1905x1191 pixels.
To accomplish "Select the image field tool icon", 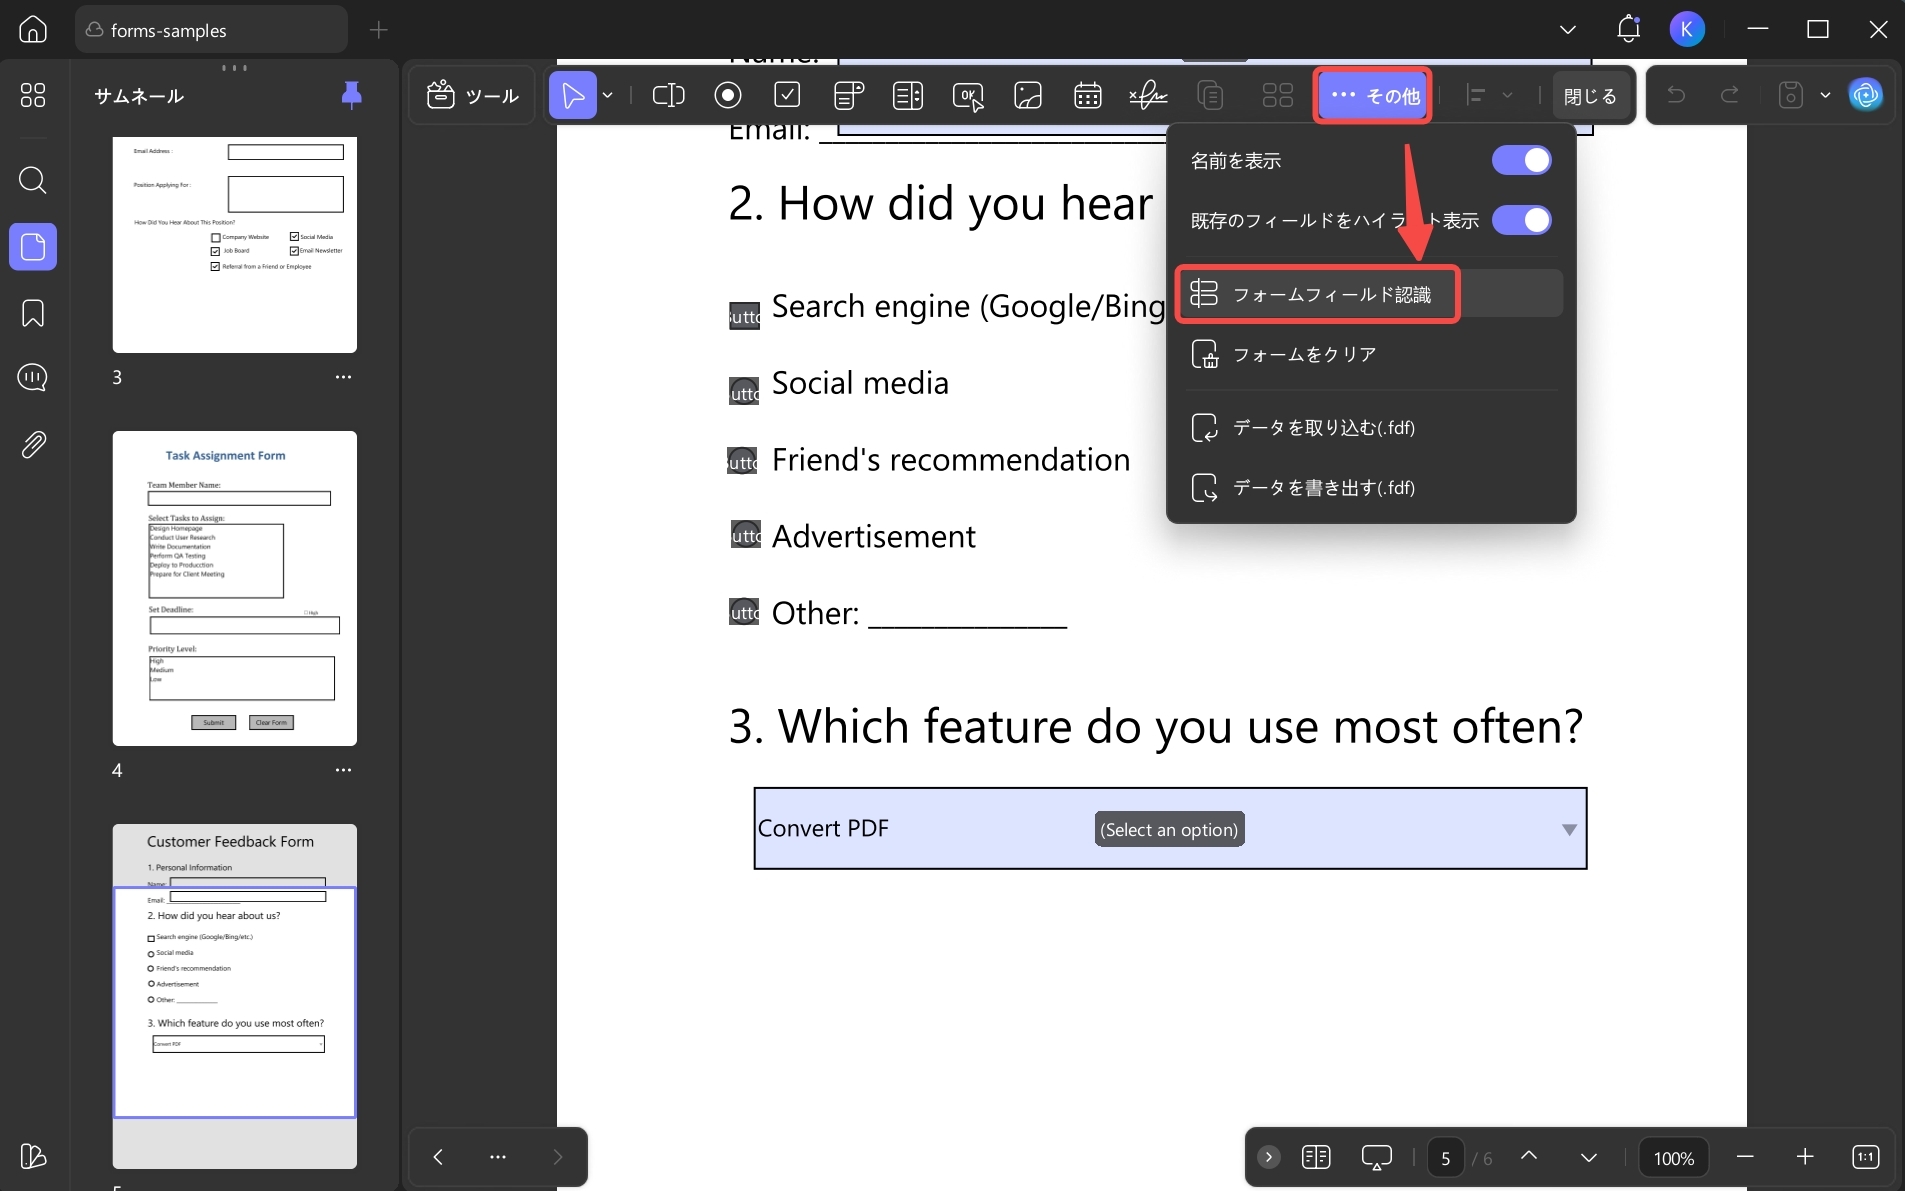I will click(x=1028, y=95).
